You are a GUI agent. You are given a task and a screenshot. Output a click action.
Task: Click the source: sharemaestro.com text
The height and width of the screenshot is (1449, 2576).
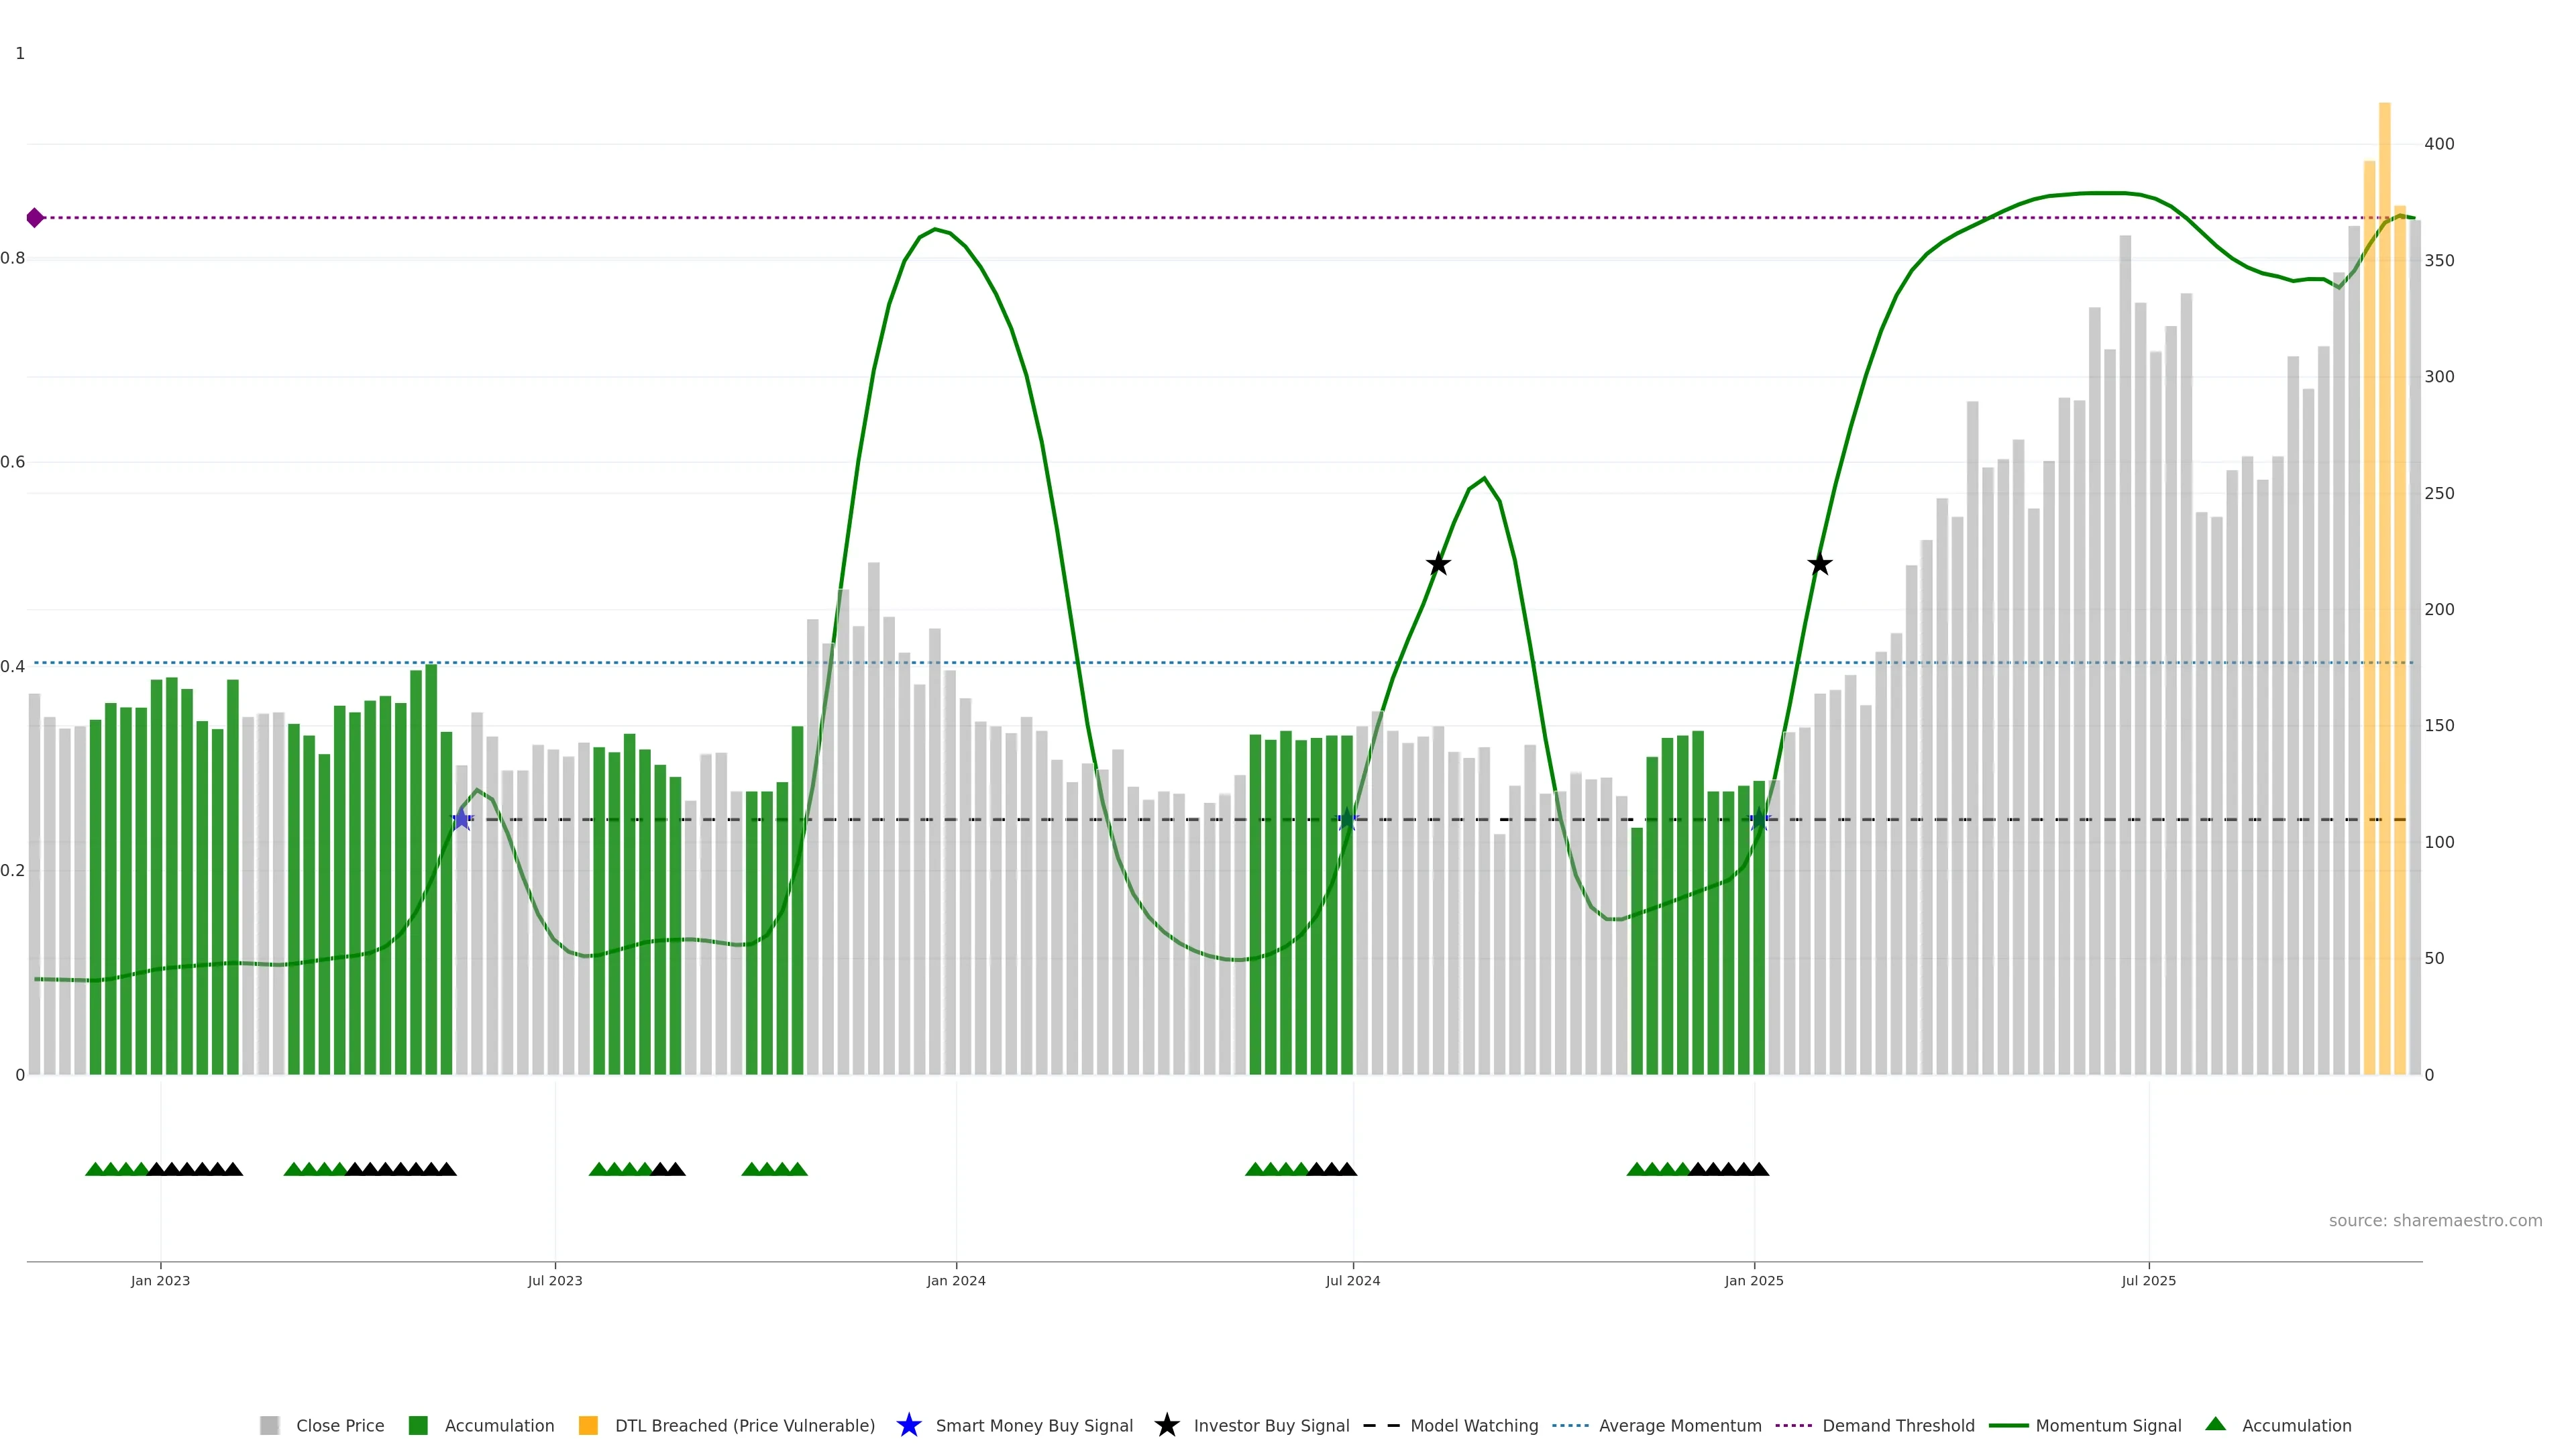point(2435,1221)
